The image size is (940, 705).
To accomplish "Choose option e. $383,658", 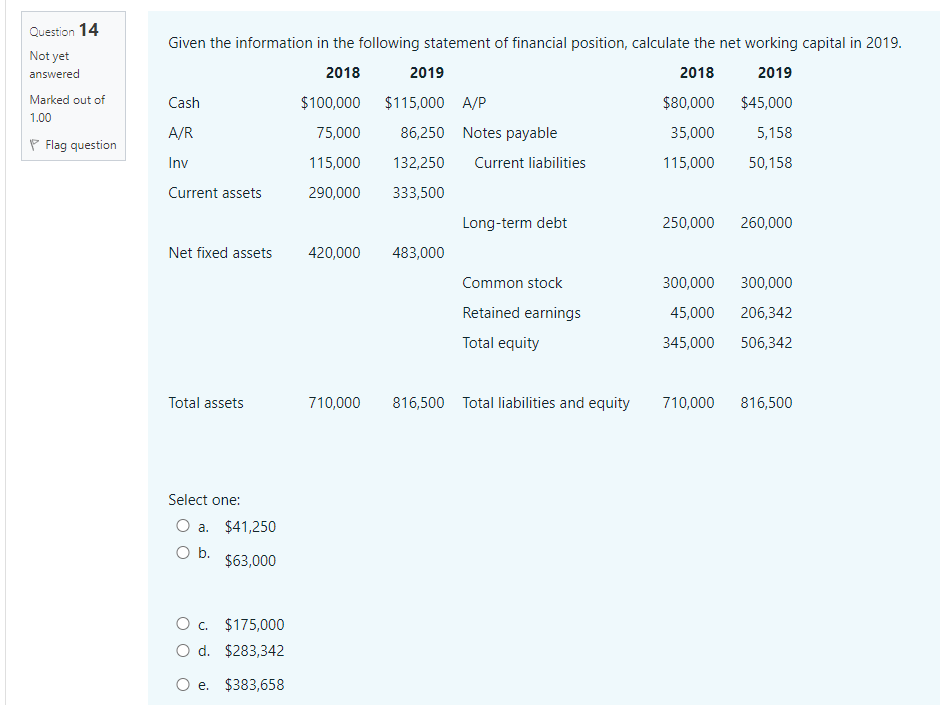I will [183, 684].
